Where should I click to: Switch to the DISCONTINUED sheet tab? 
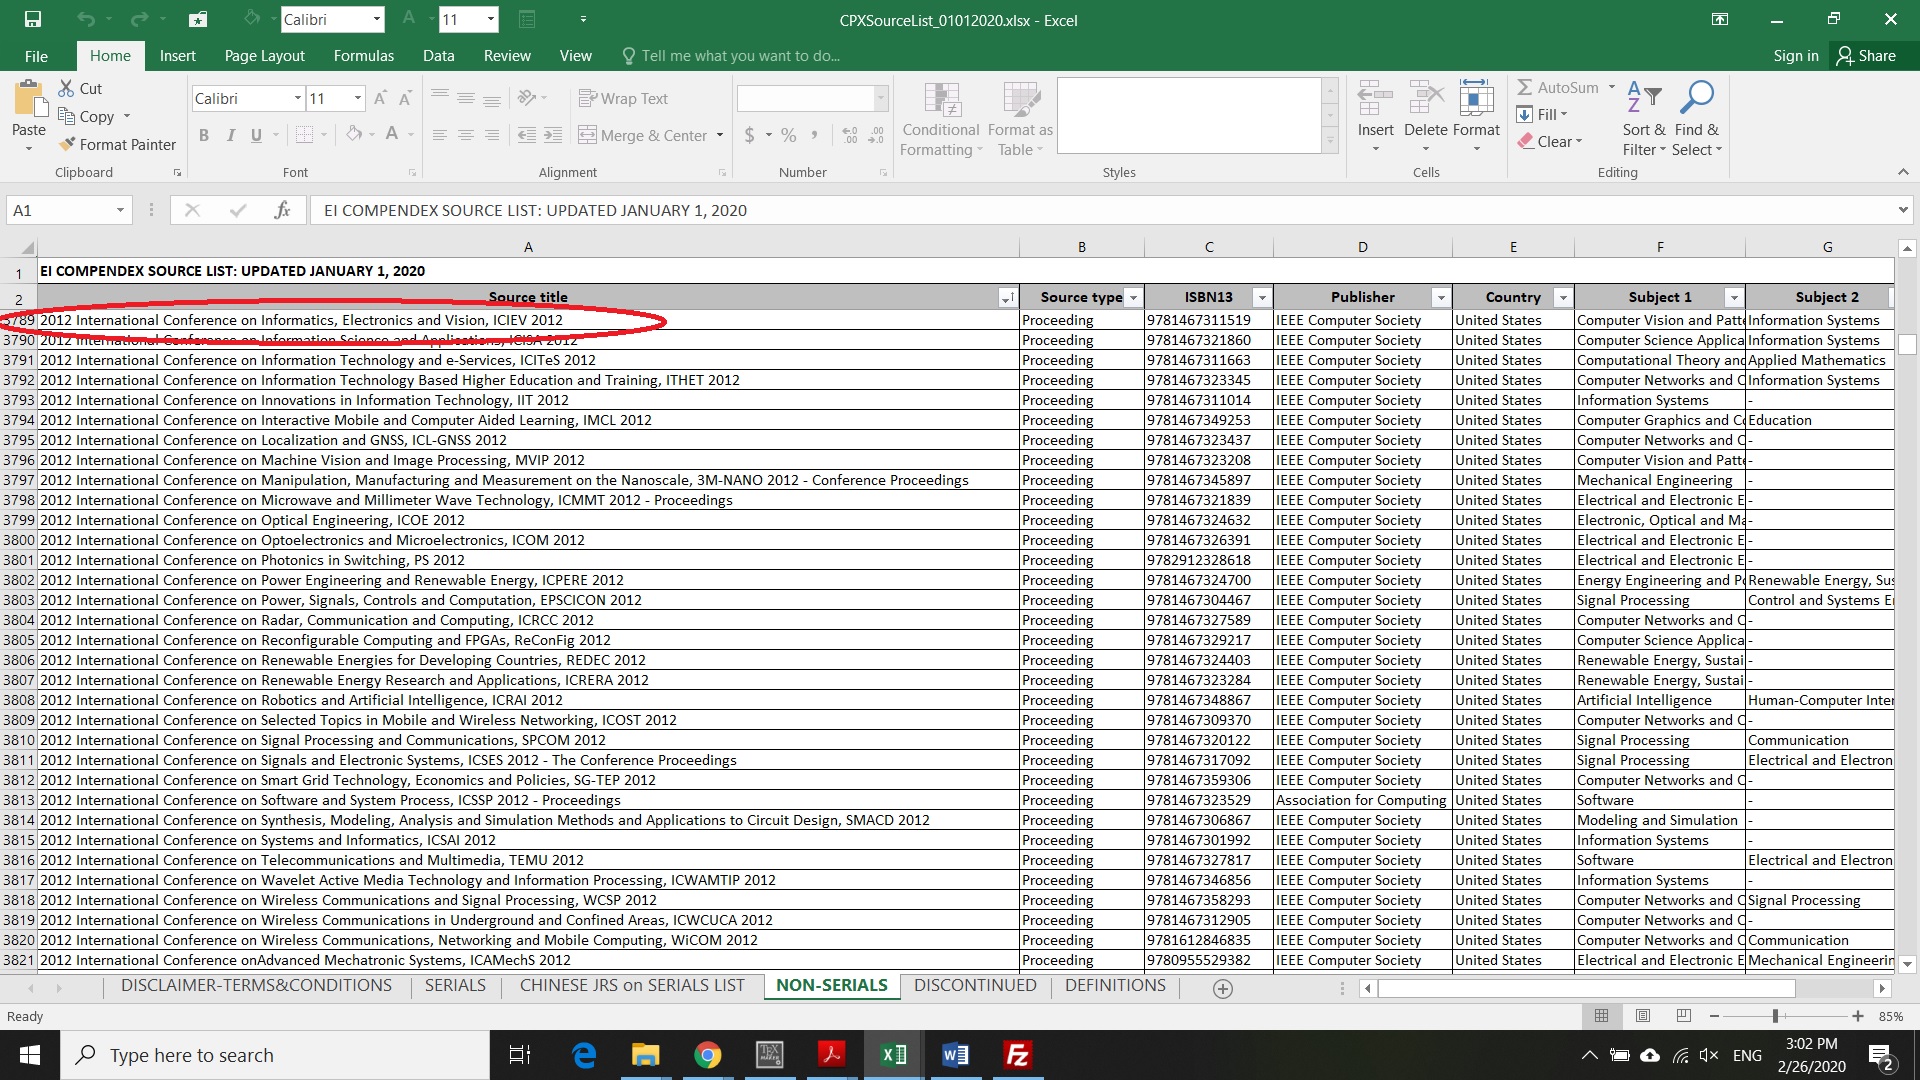click(974, 985)
